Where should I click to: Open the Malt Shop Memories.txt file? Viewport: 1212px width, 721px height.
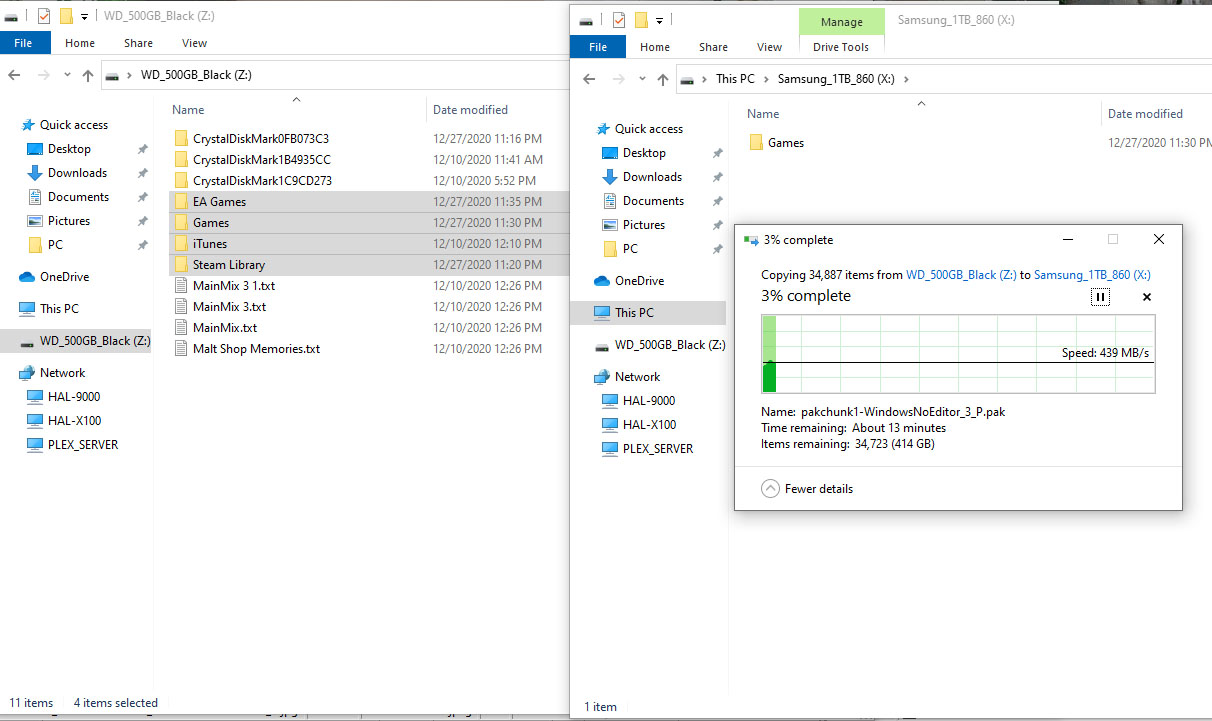click(258, 348)
